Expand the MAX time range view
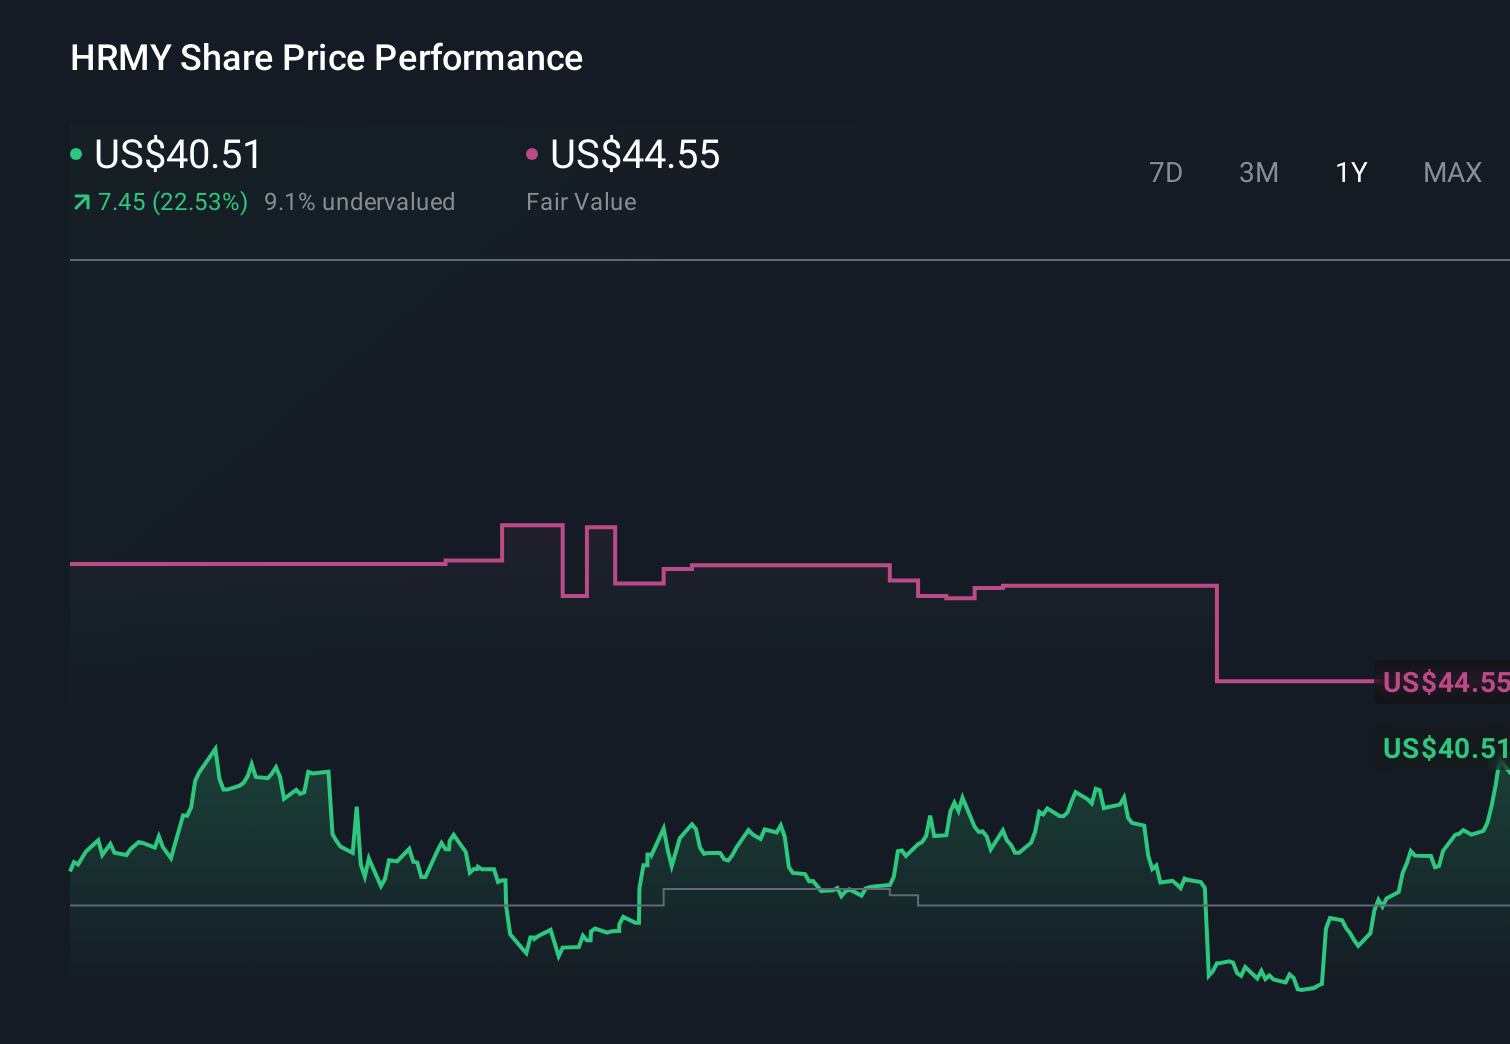 click(1451, 172)
